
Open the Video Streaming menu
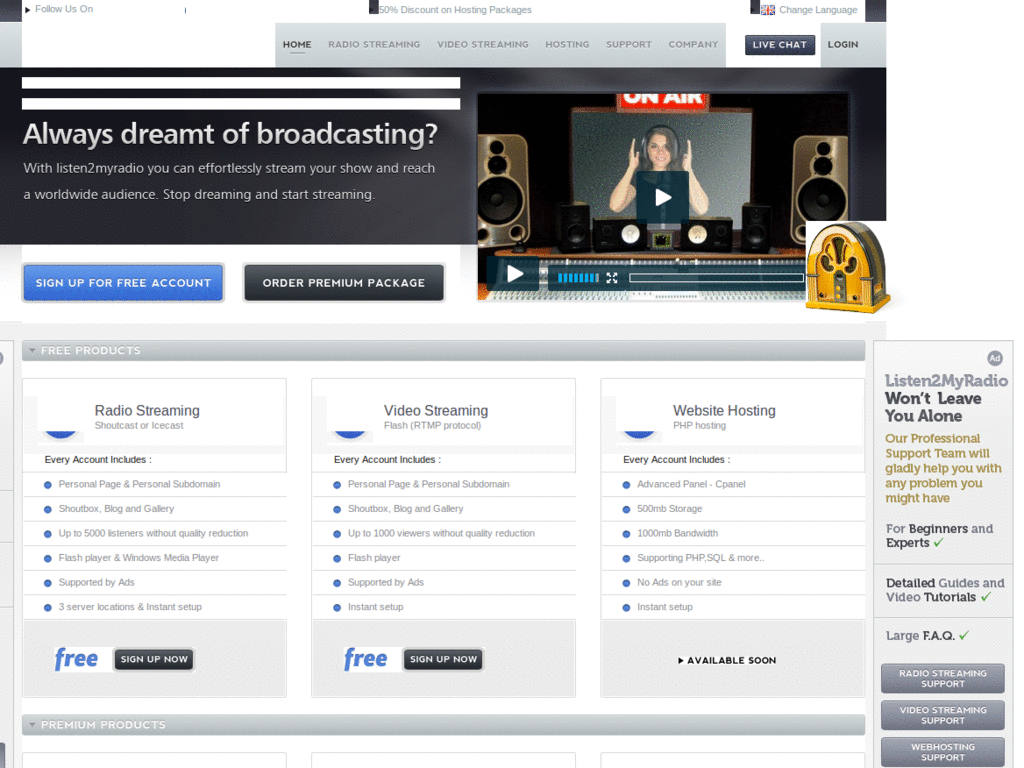click(483, 44)
